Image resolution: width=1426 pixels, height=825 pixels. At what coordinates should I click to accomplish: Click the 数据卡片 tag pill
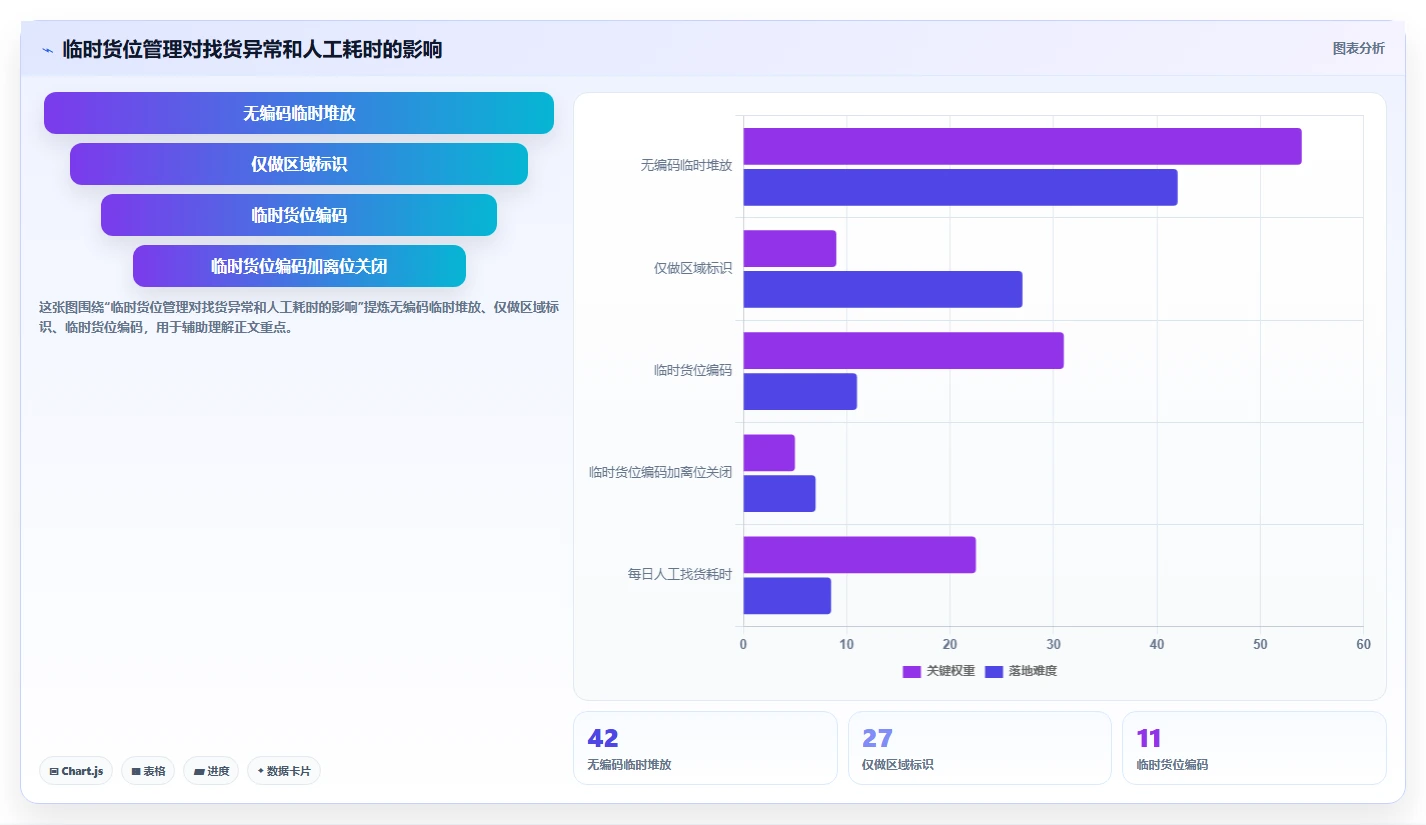284,771
